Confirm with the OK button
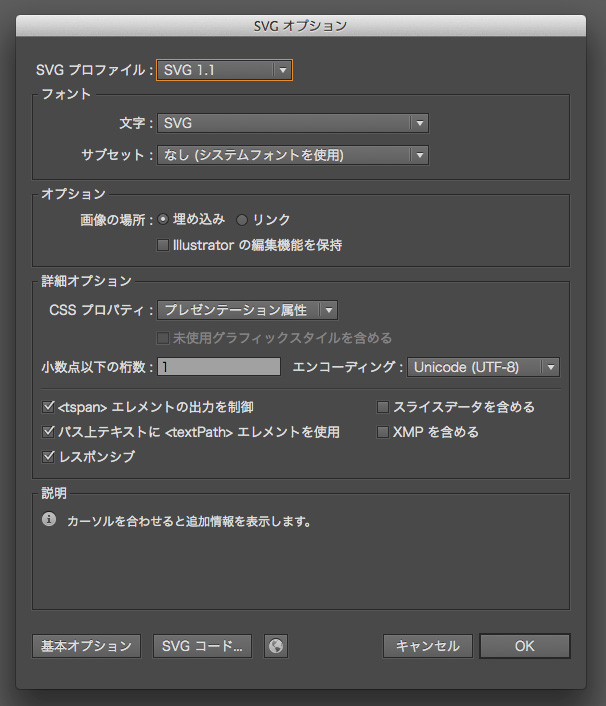Image resolution: width=606 pixels, height=706 pixels. [x=525, y=646]
